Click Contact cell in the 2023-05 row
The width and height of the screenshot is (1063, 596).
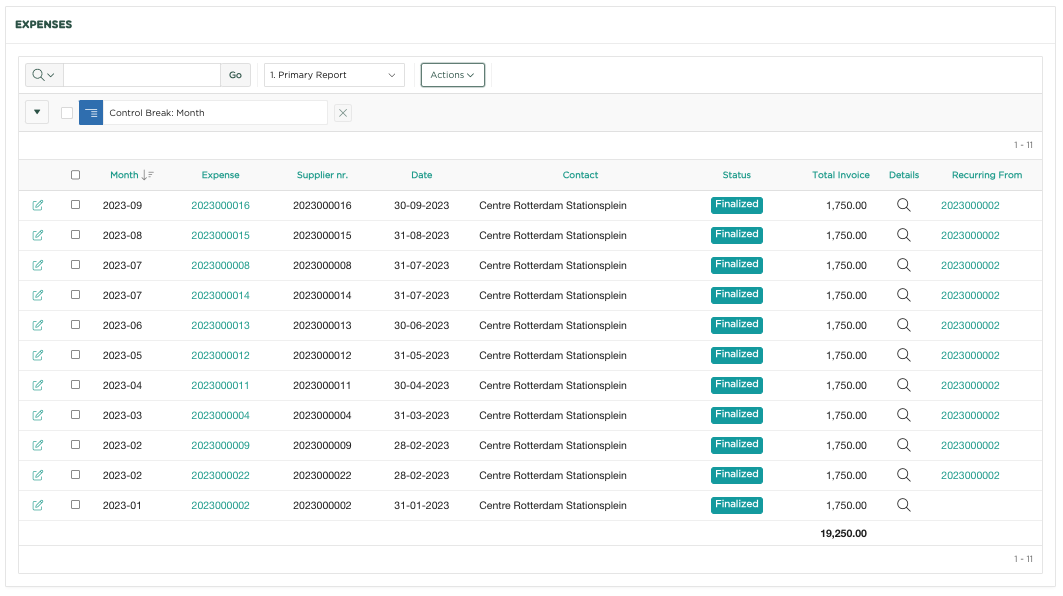coord(553,355)
